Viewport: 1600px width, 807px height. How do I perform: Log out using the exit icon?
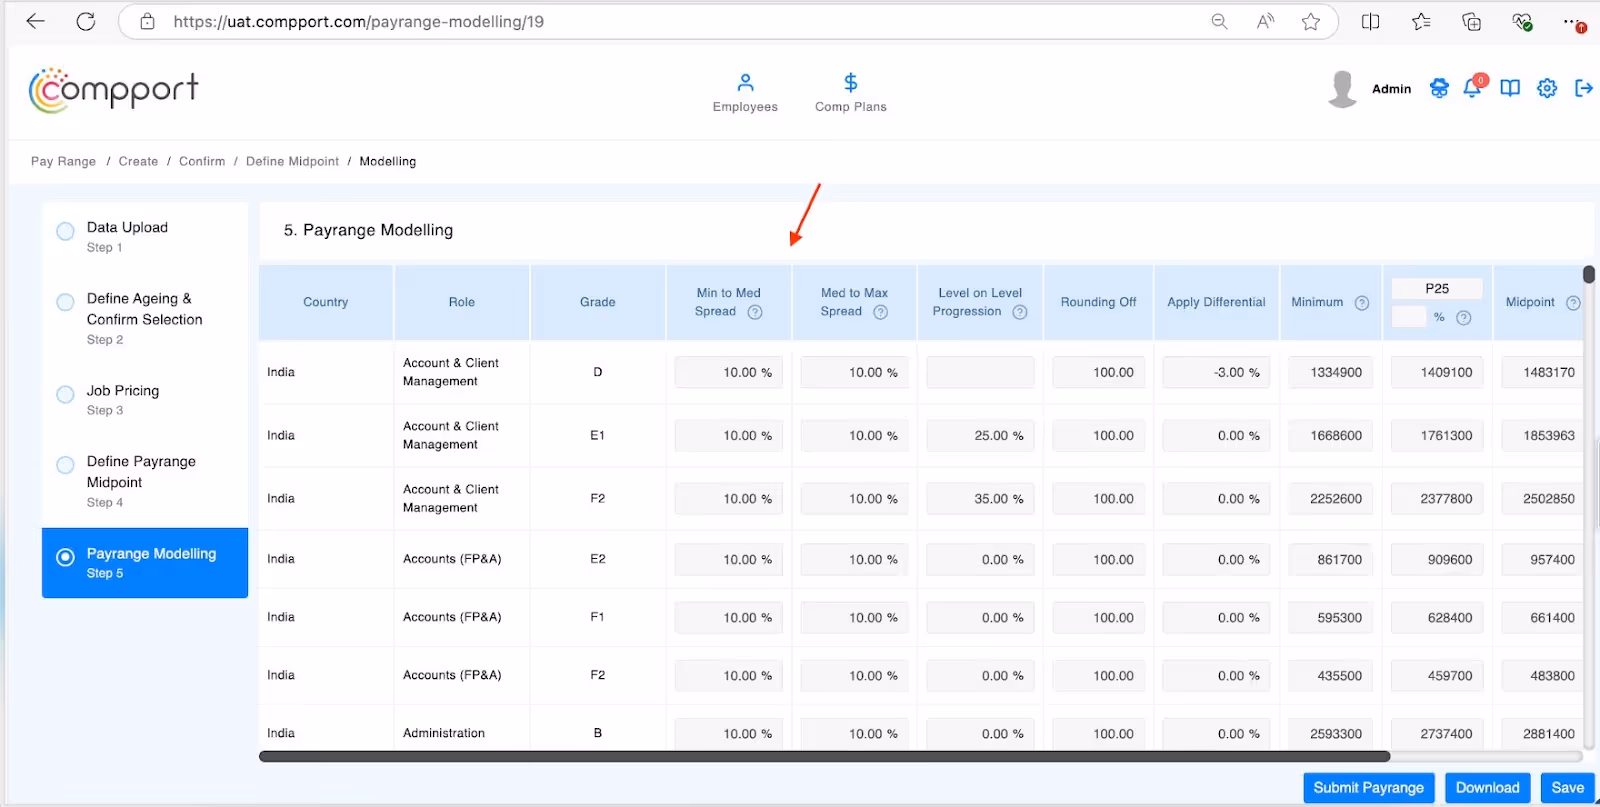coord(1584,88)
